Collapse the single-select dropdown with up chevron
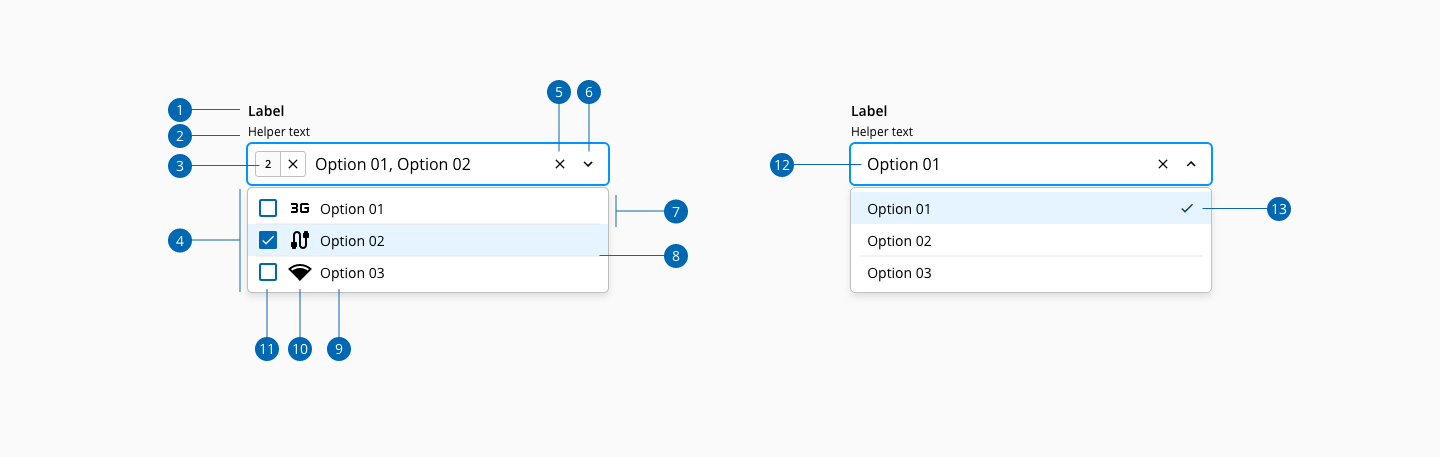The height and width of the screenshot is (457, 1440). [x=1190, y=164]
